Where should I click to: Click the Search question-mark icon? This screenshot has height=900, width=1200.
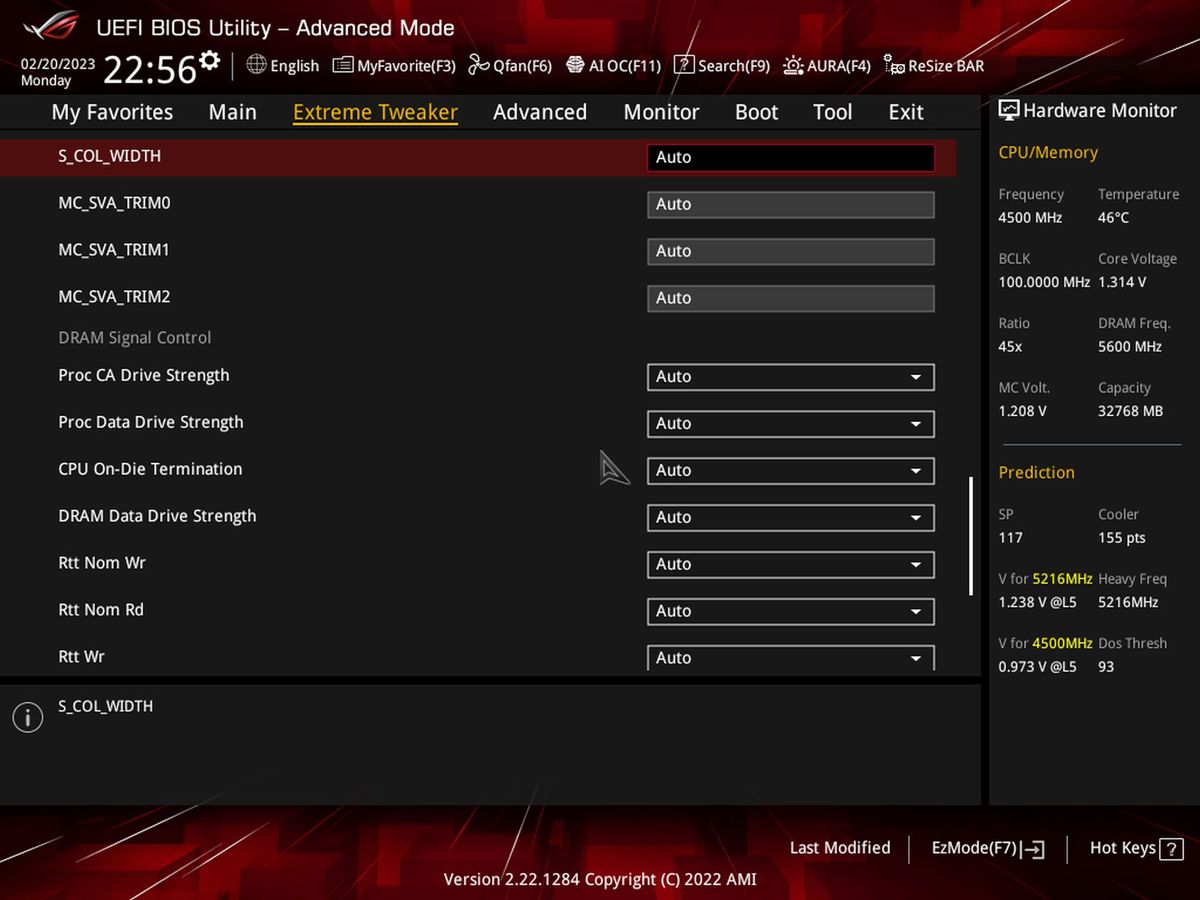(x=684, y=65)
